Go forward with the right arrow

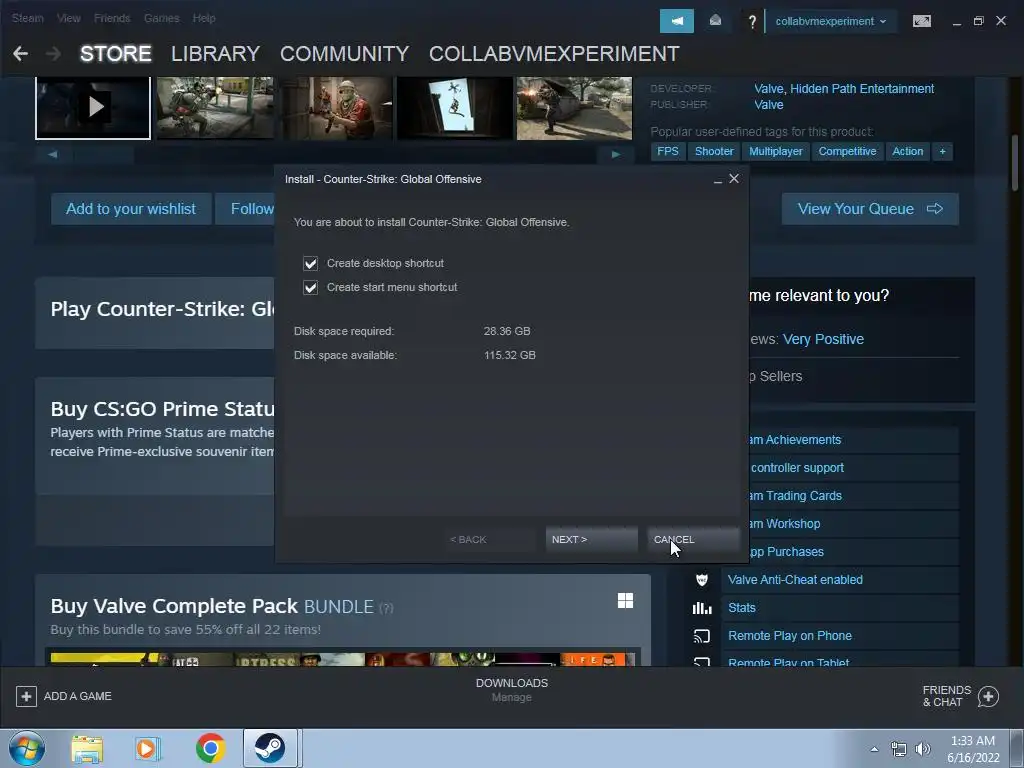[54, 54]
